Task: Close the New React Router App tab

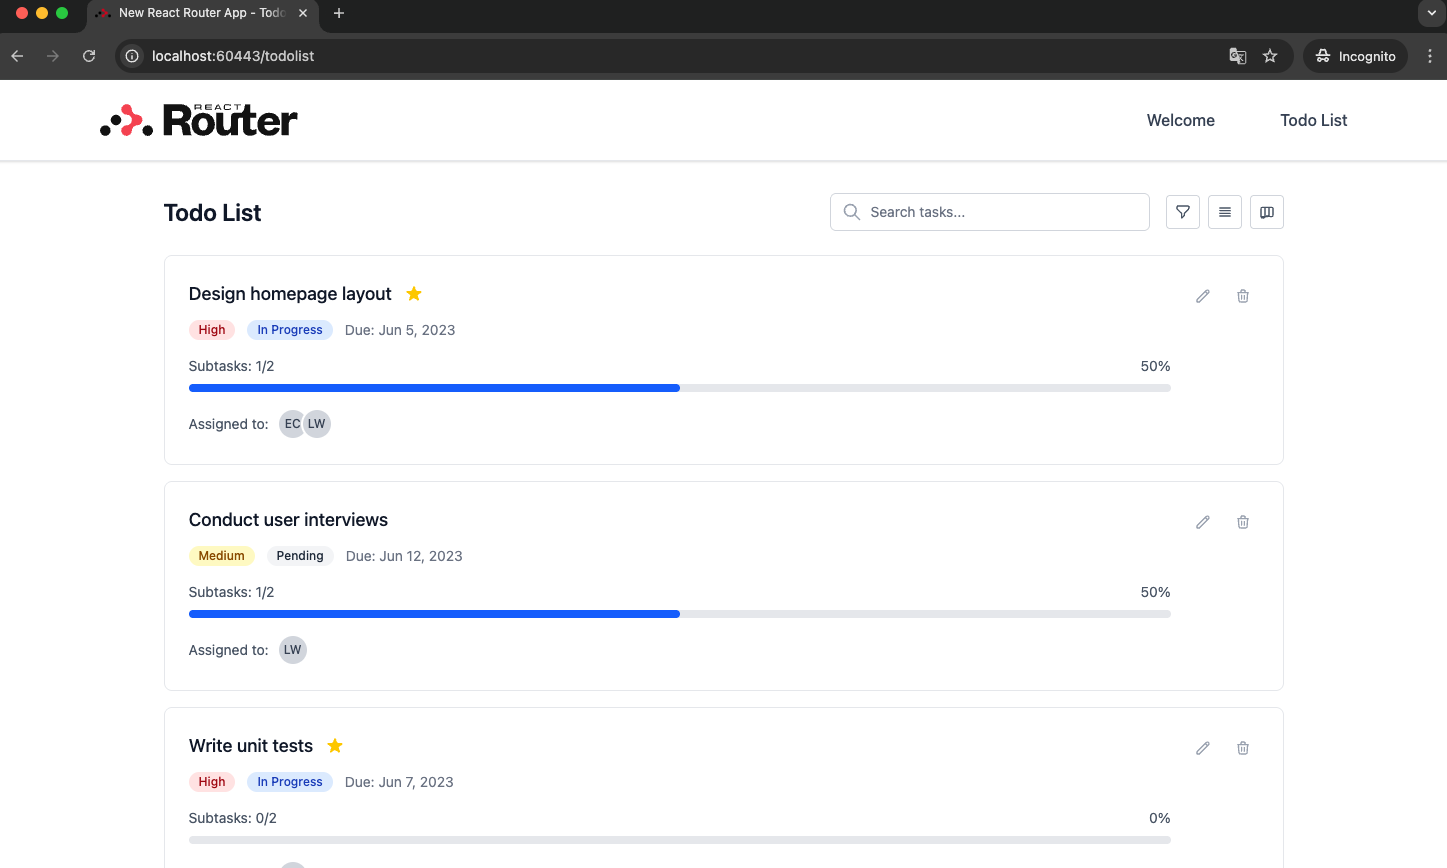Action: (x=303, y=13)
